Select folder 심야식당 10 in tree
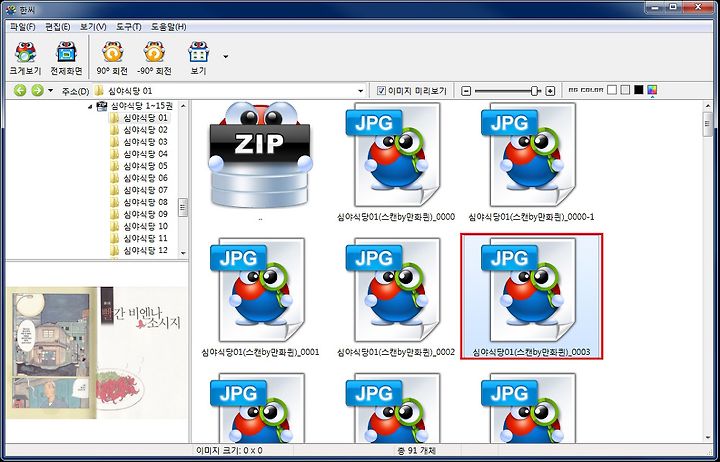 tap(145, 226)
